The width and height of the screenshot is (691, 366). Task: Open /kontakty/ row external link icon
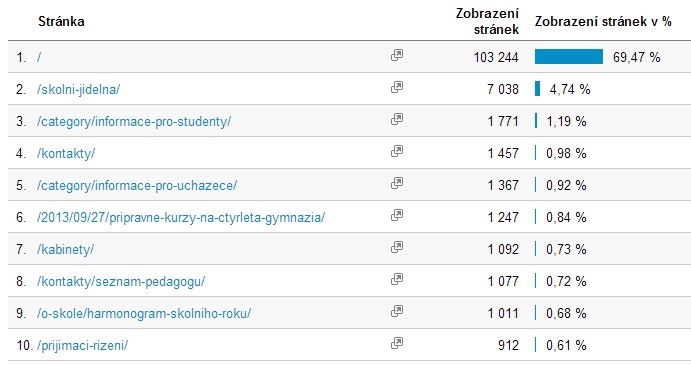(397, 152)
